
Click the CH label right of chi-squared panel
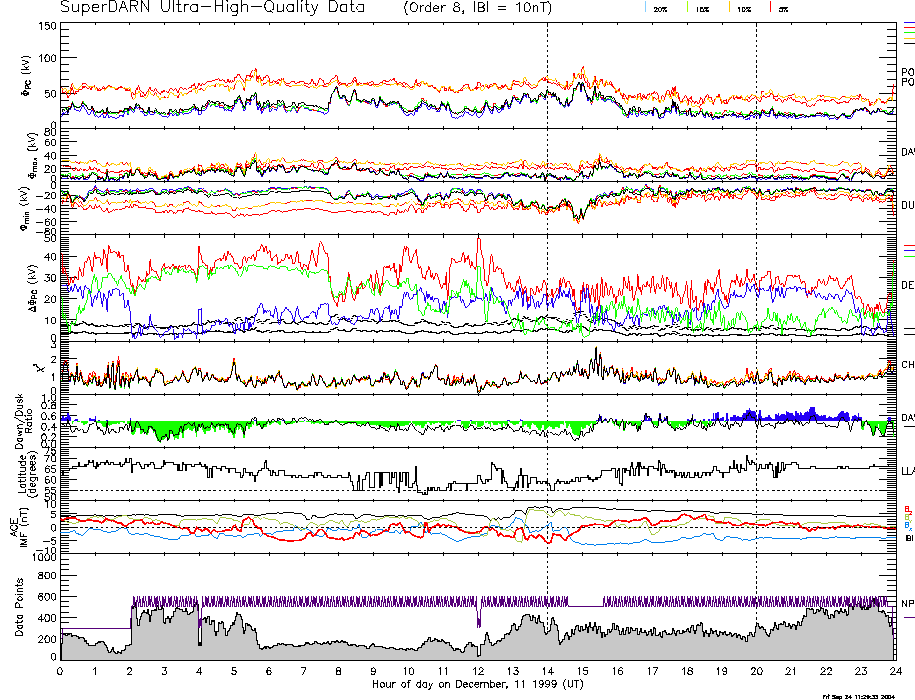click(907, 365)
